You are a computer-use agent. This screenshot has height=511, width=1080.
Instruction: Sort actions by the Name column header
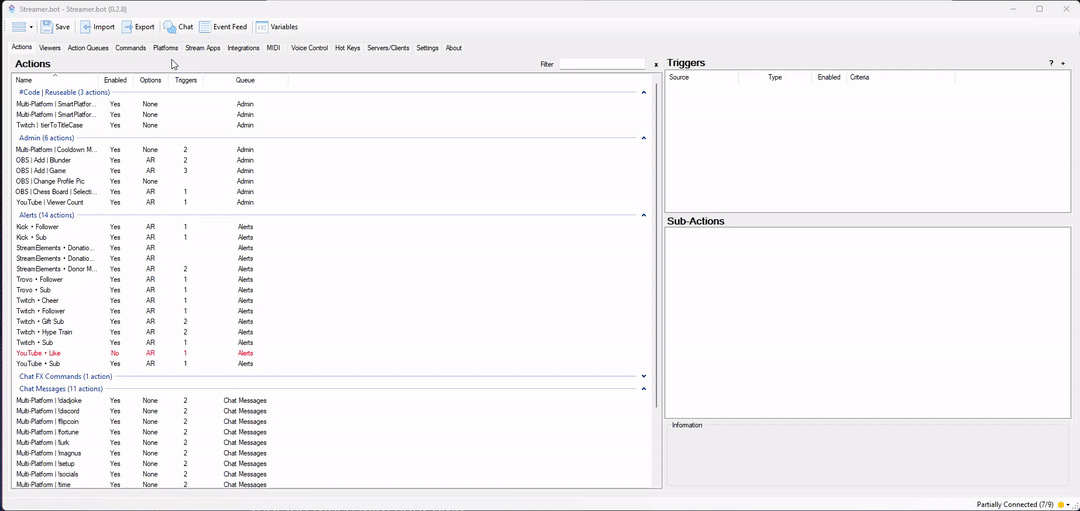pos(55,80)
